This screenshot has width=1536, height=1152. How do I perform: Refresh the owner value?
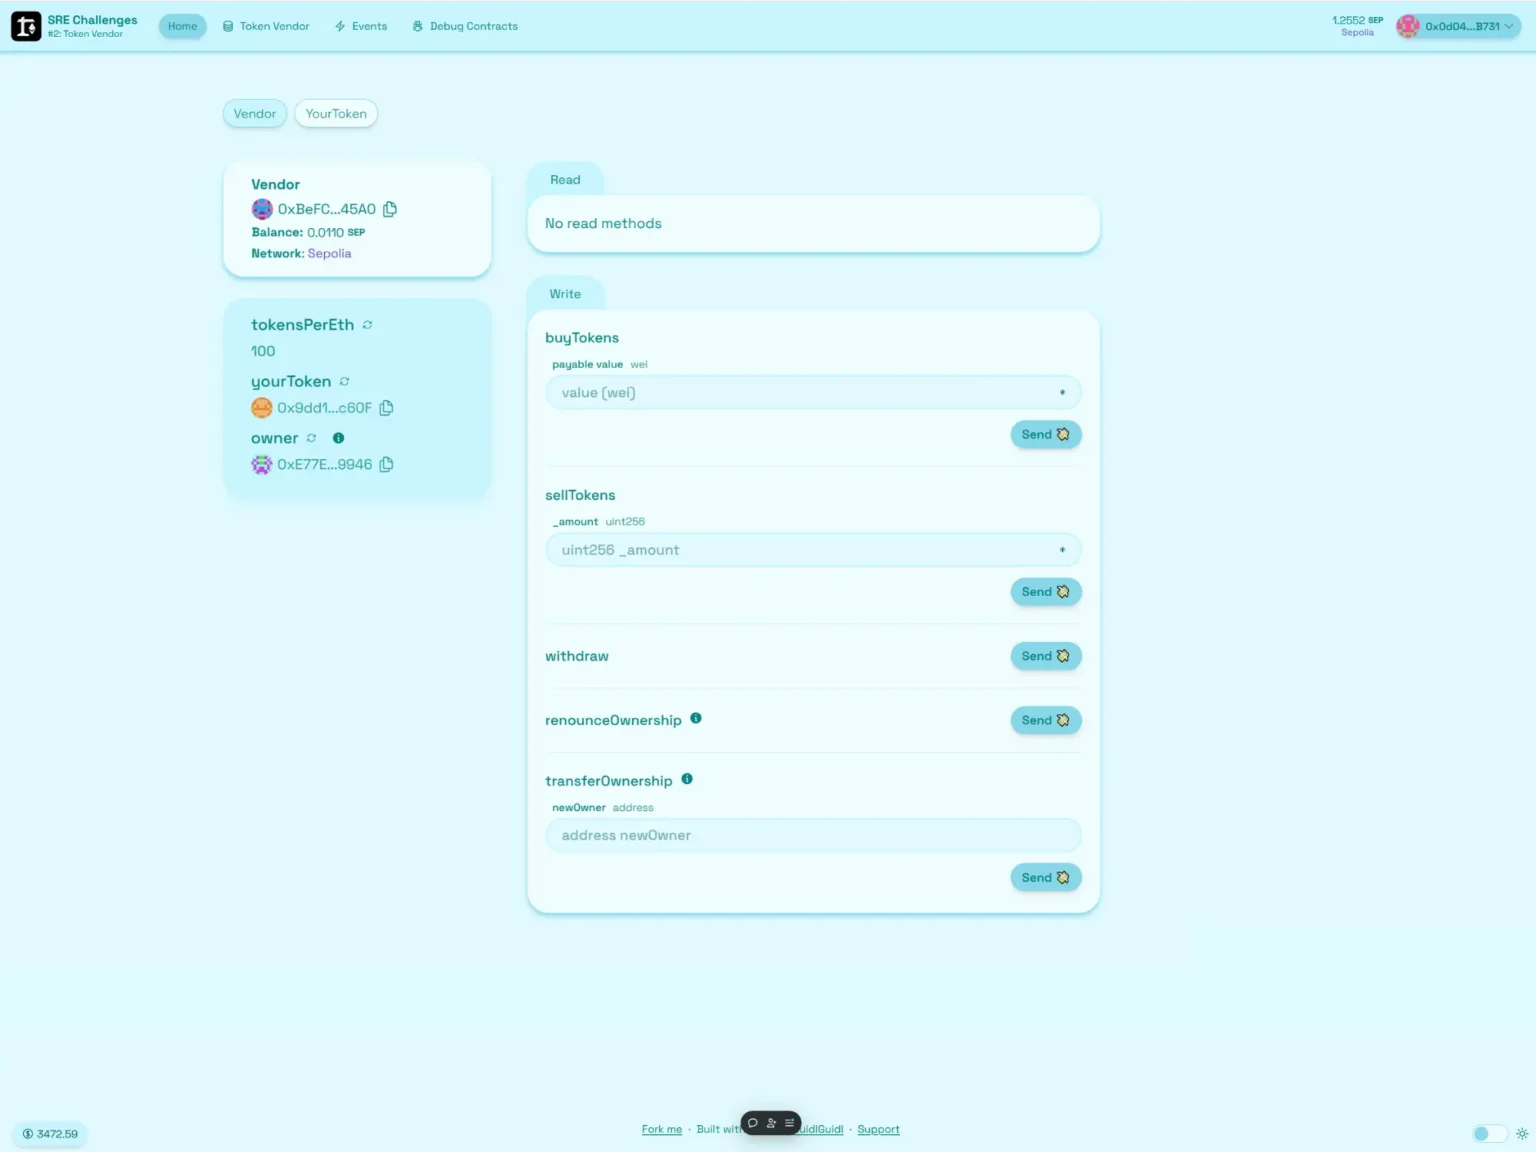click(311, 438)
